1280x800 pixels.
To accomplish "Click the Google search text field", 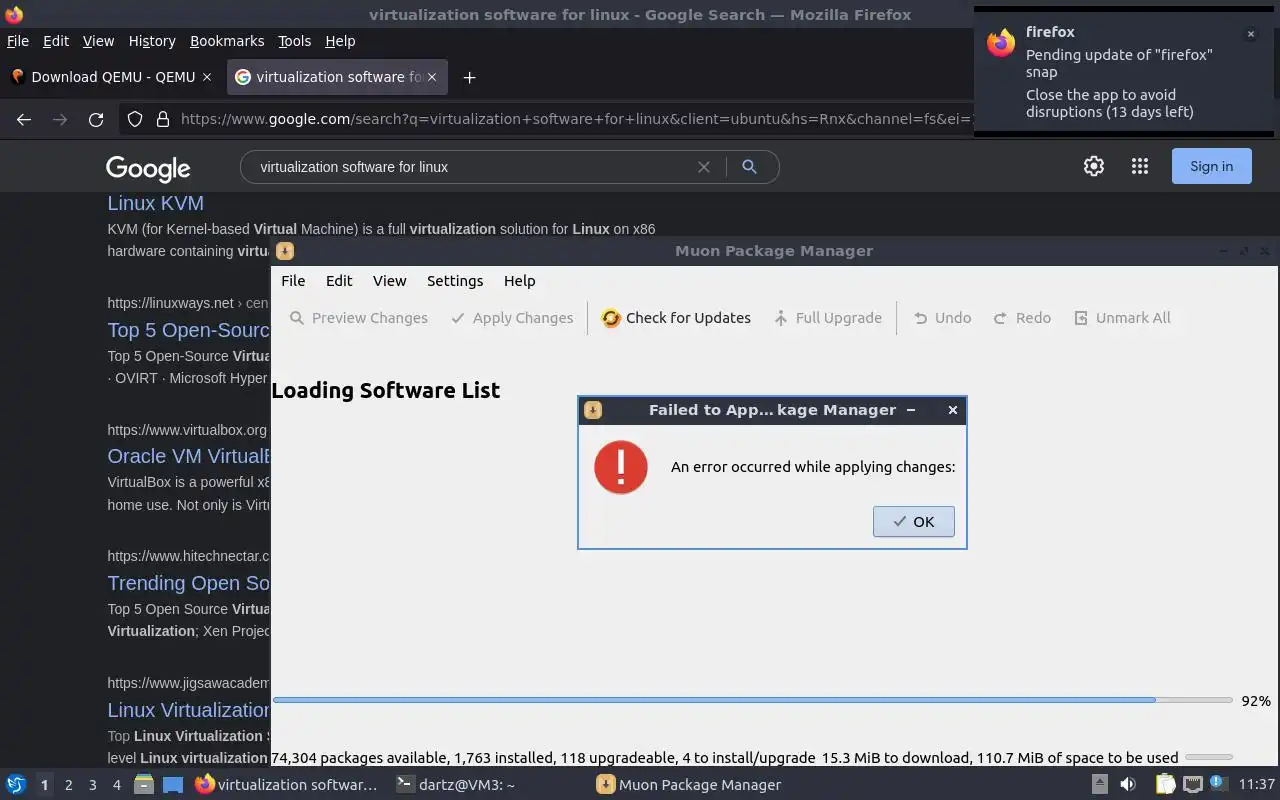I will click(x=470, y=167).
